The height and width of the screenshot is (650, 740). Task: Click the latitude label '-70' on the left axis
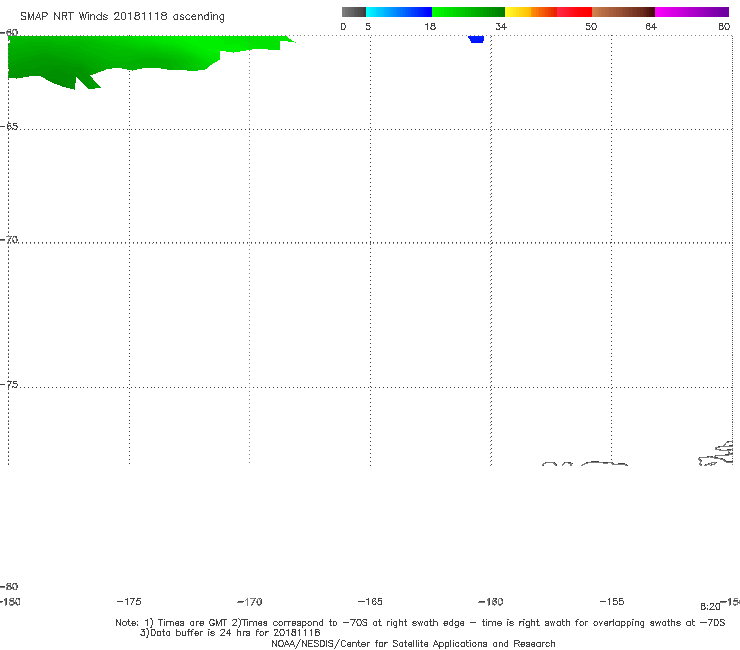(x=9, y=240)
